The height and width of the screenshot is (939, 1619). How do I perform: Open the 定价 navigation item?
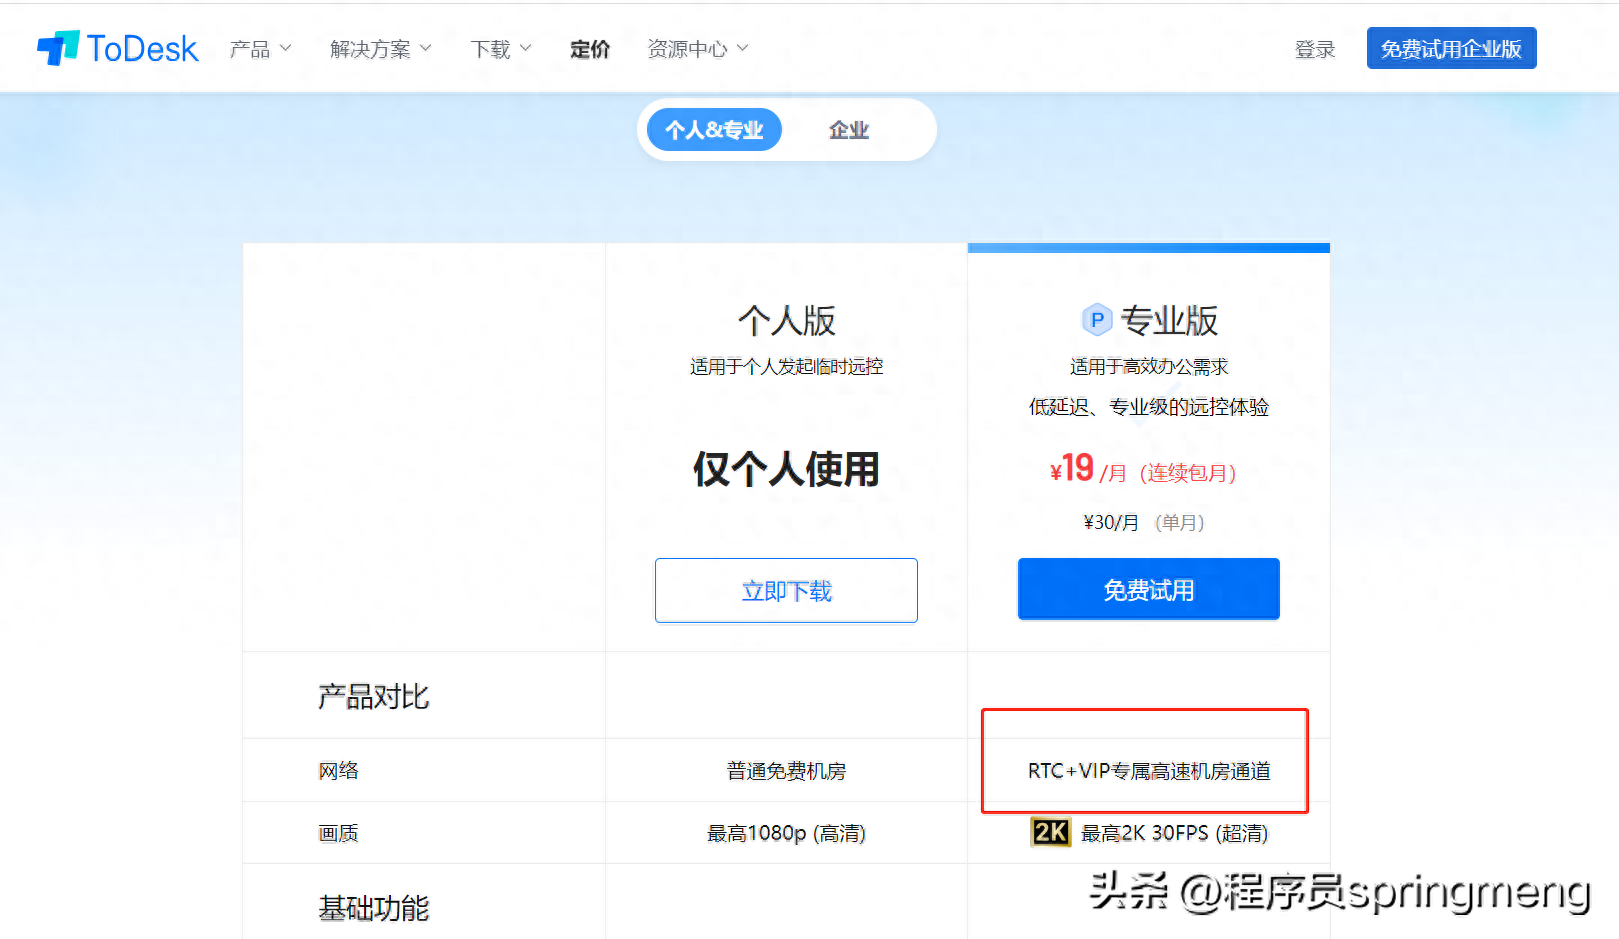coord(590,49)
